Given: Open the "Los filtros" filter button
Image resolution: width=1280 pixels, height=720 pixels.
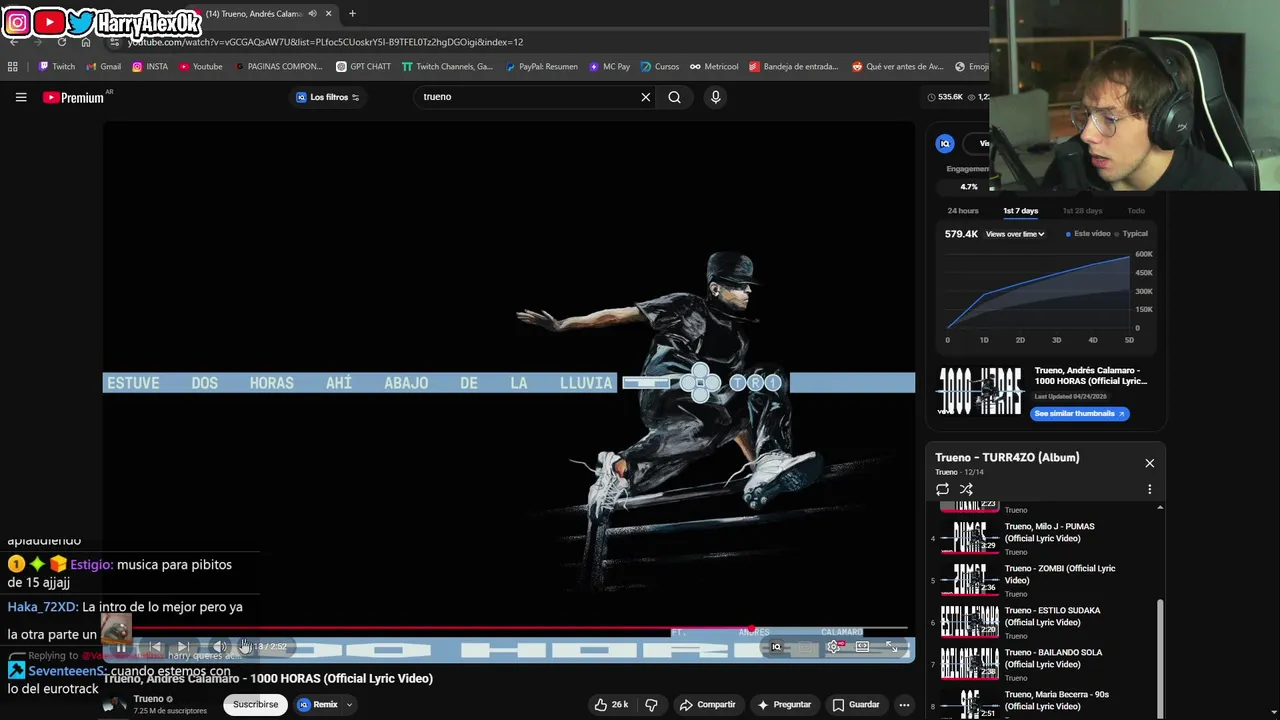Looking at the screenshot, I should click(328, 97).
